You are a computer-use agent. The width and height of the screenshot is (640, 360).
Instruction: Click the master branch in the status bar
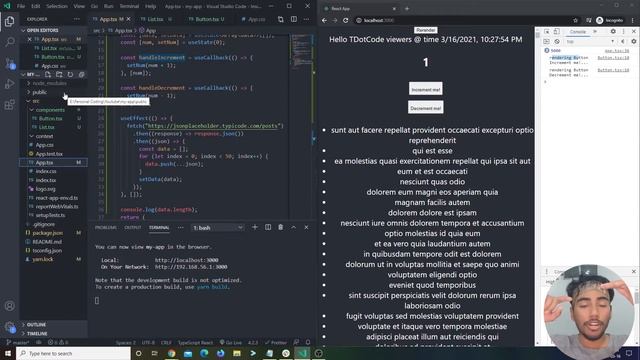pyautogui.click(x=18, y=342)
